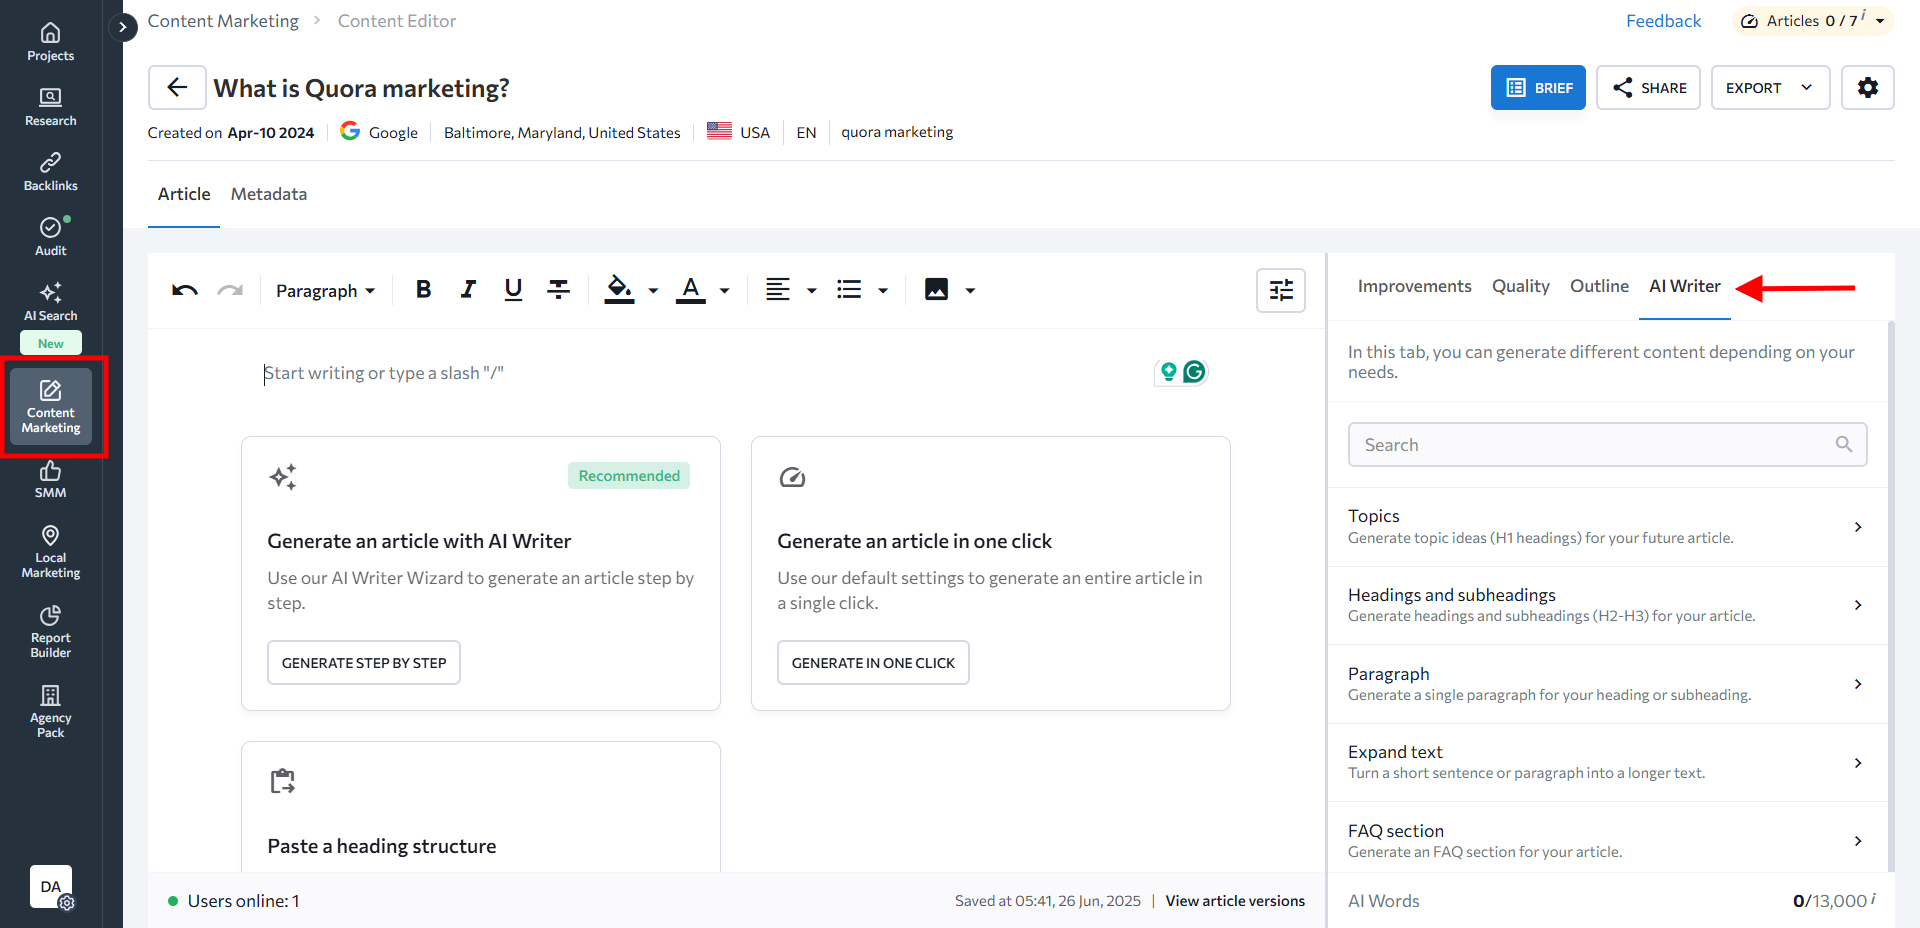Expand the Paragraph generator
Image resolution: width=1920 pixels, height=928 pixels.
pyautogui.click(x=1607, y=684)
